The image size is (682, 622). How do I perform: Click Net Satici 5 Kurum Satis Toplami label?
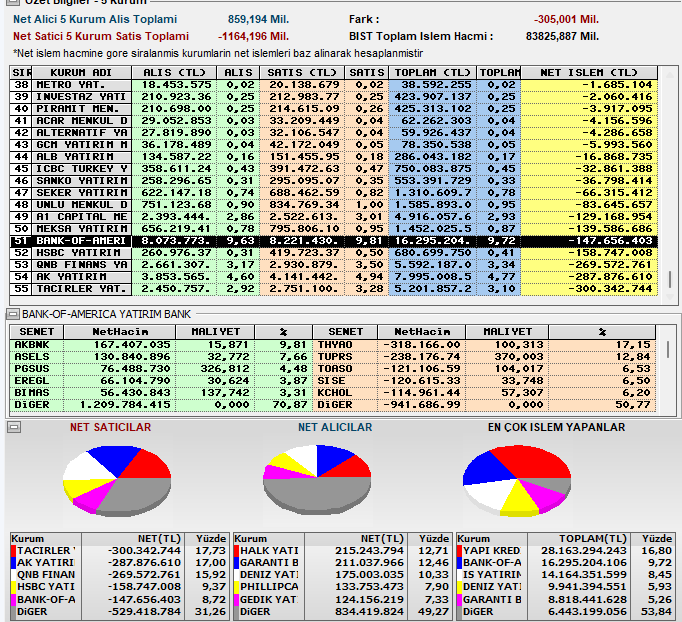pos(101,37)
